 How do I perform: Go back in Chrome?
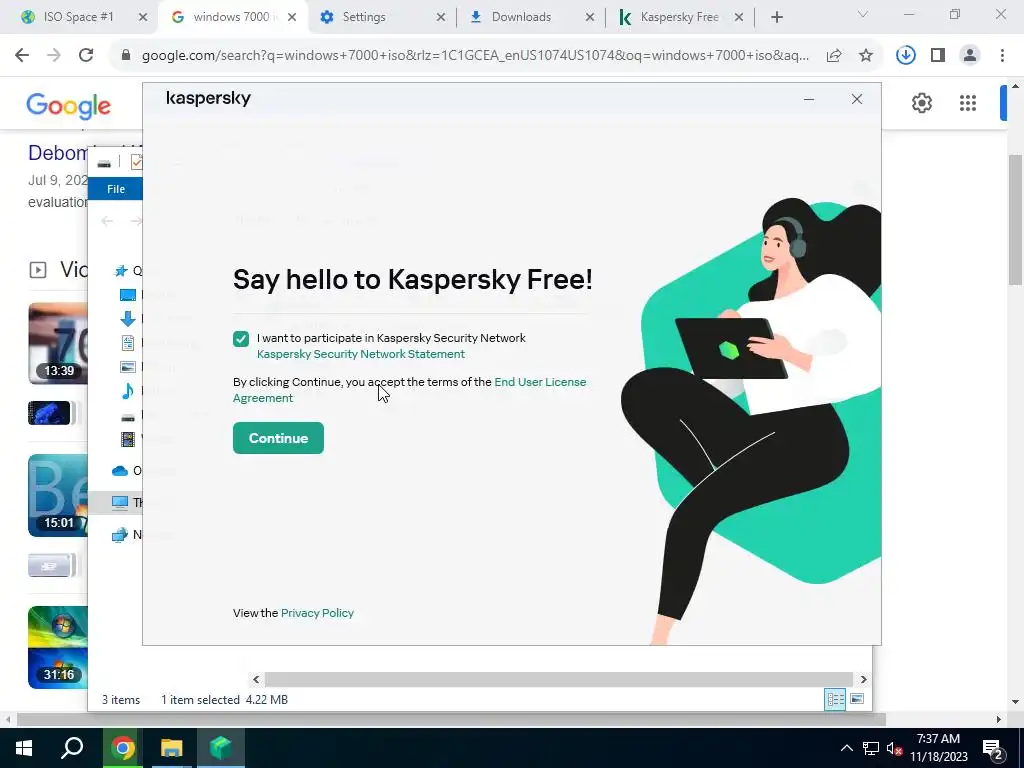[x=22, y=56]
